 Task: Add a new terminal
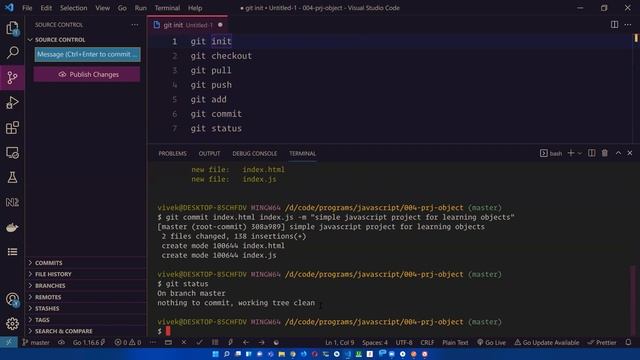point(571,153)
